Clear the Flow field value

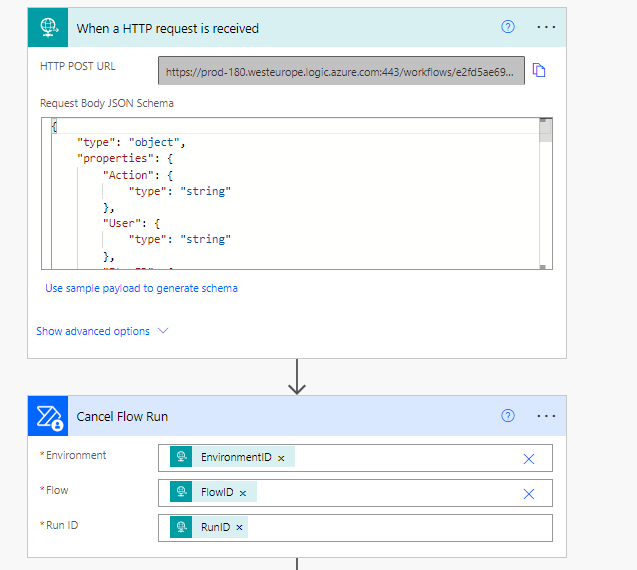tap(529, 493)
